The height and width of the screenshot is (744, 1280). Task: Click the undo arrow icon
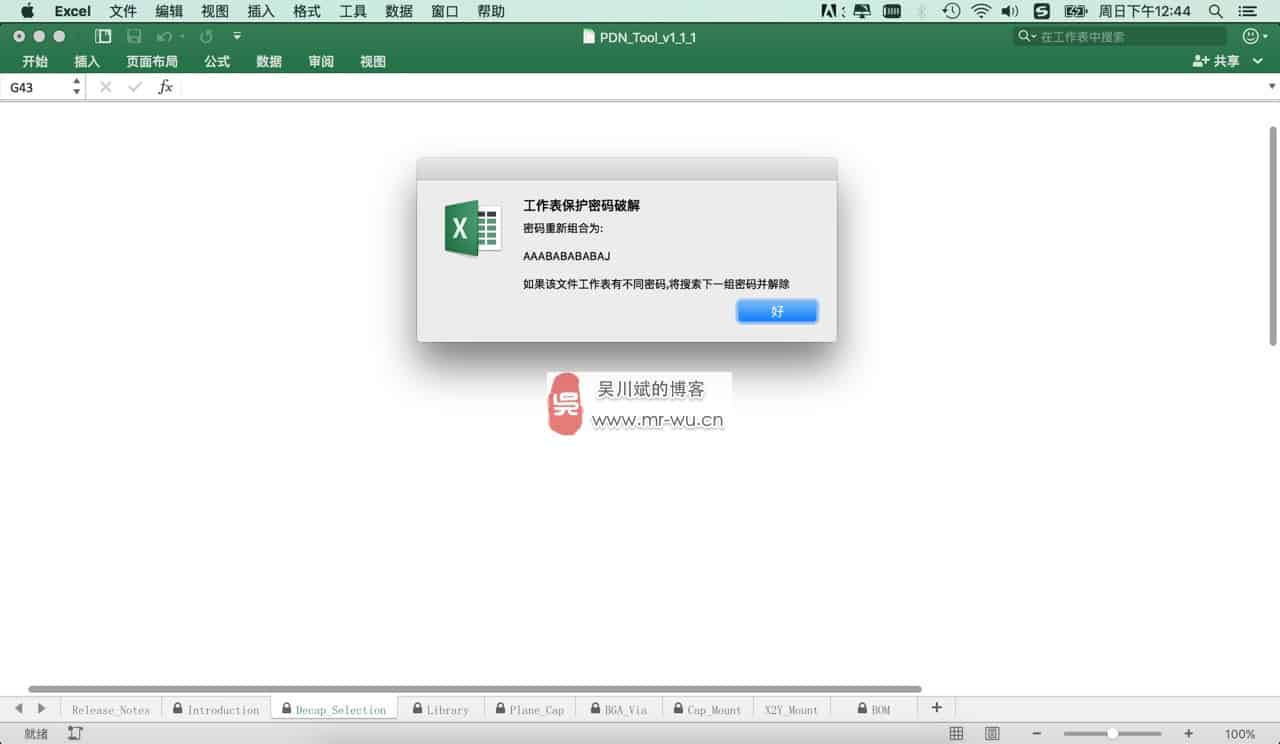click(x=164, y=37)
